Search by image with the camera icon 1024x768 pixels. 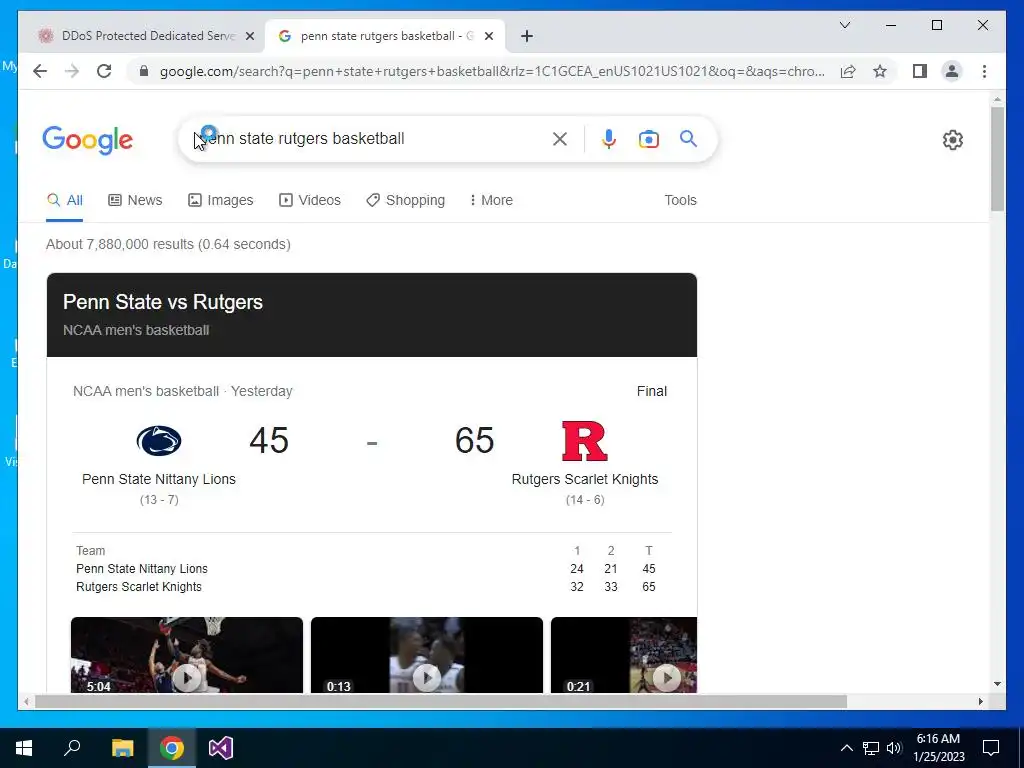pos(648,139)
